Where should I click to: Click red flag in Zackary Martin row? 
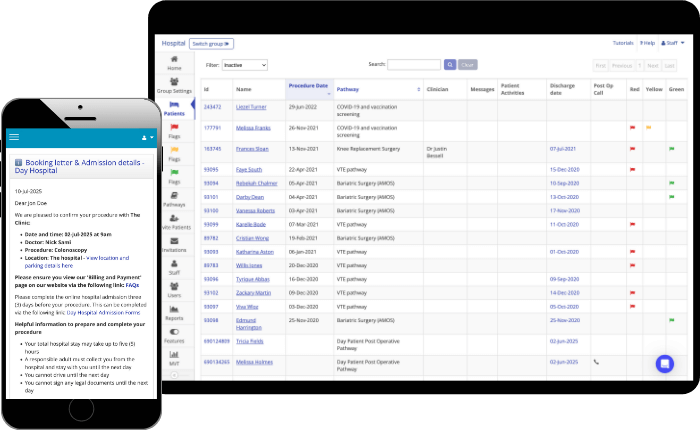632,293
